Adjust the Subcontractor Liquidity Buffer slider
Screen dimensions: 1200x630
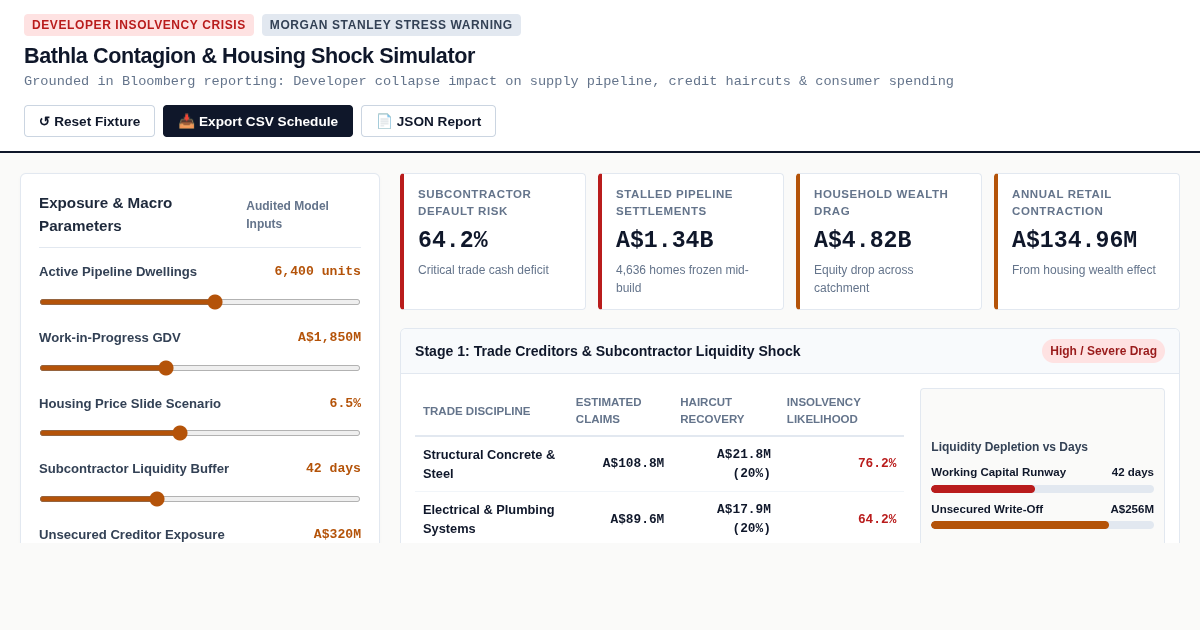[x=200, y=499]
